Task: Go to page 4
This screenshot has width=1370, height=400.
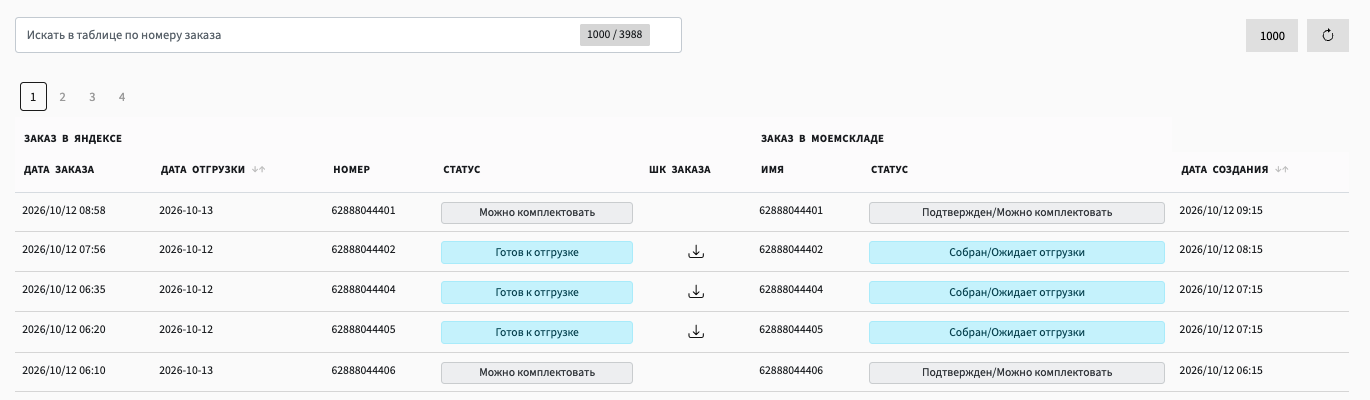Action: (x=122, y=97)
